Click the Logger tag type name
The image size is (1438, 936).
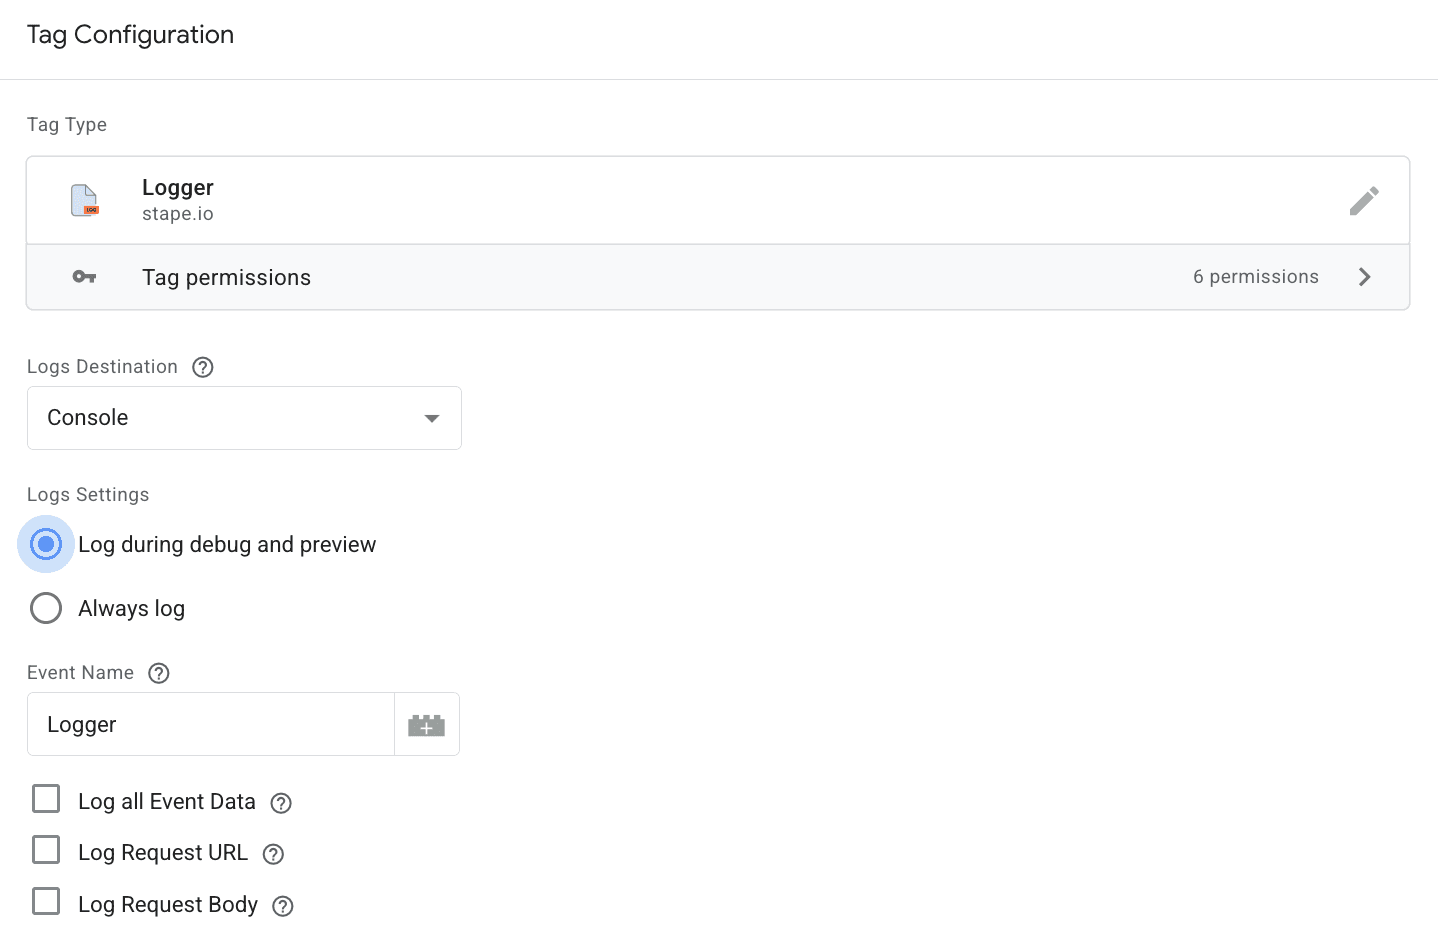[178, 188]
